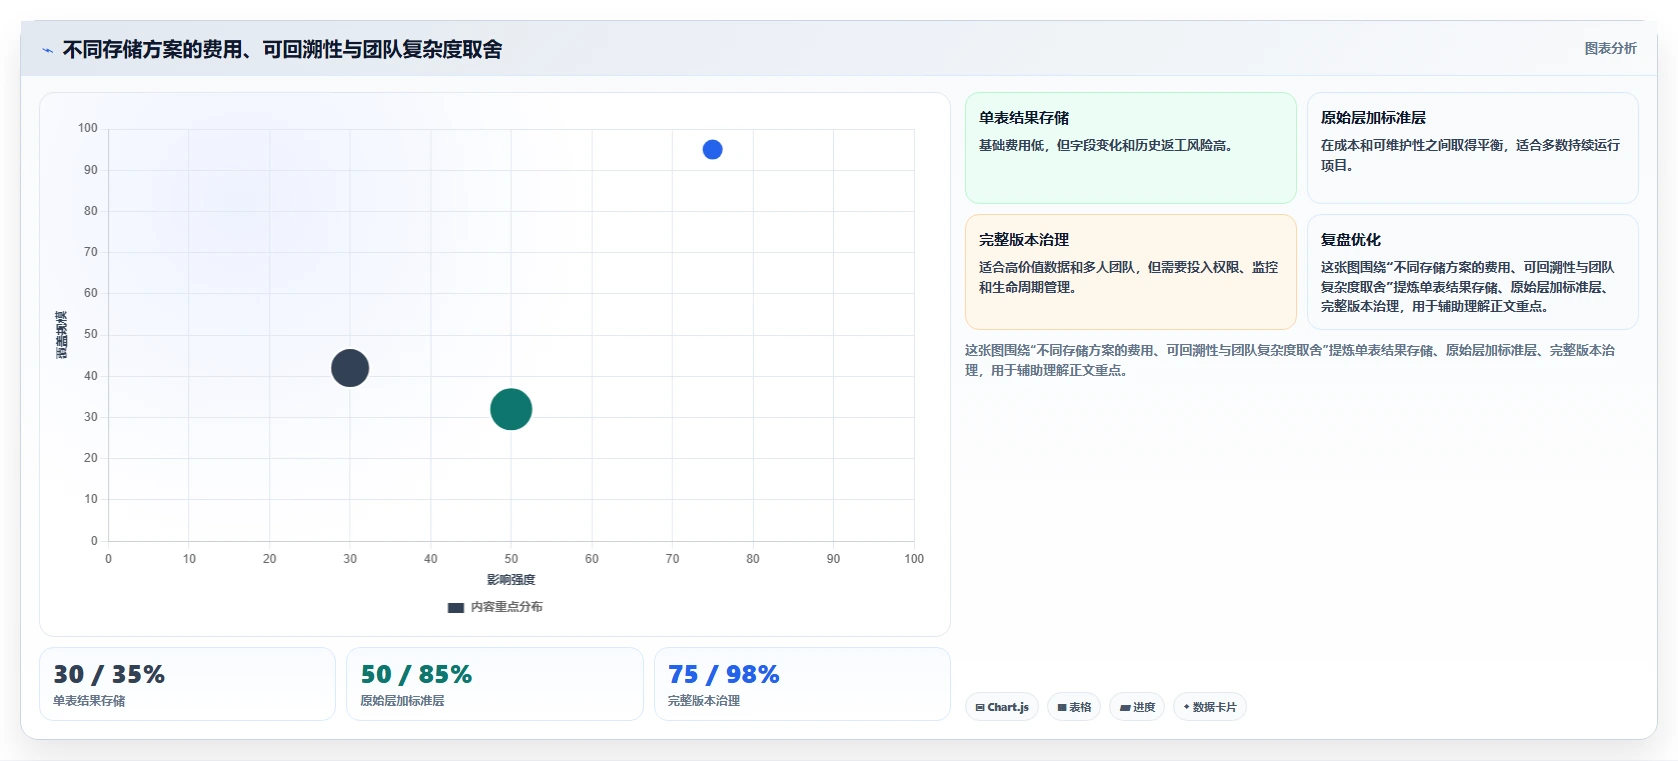Open the 图表分析 label in header
The height and width of the screenshot is (761, 1678).
1610,48
